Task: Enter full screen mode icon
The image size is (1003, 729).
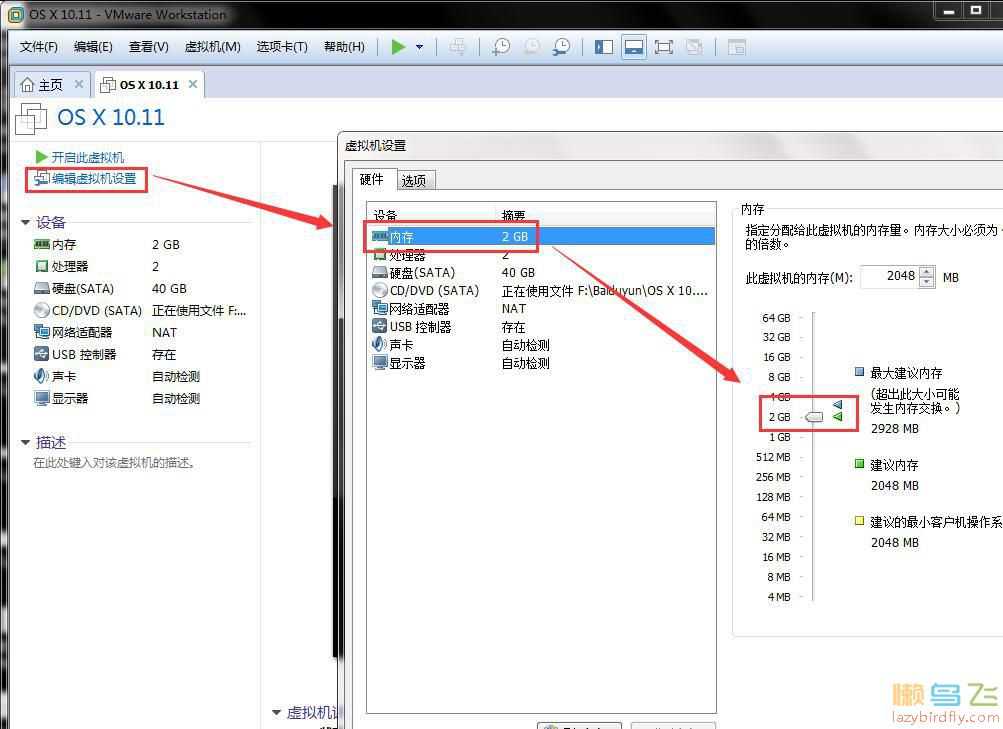Action: click(663, 47)
